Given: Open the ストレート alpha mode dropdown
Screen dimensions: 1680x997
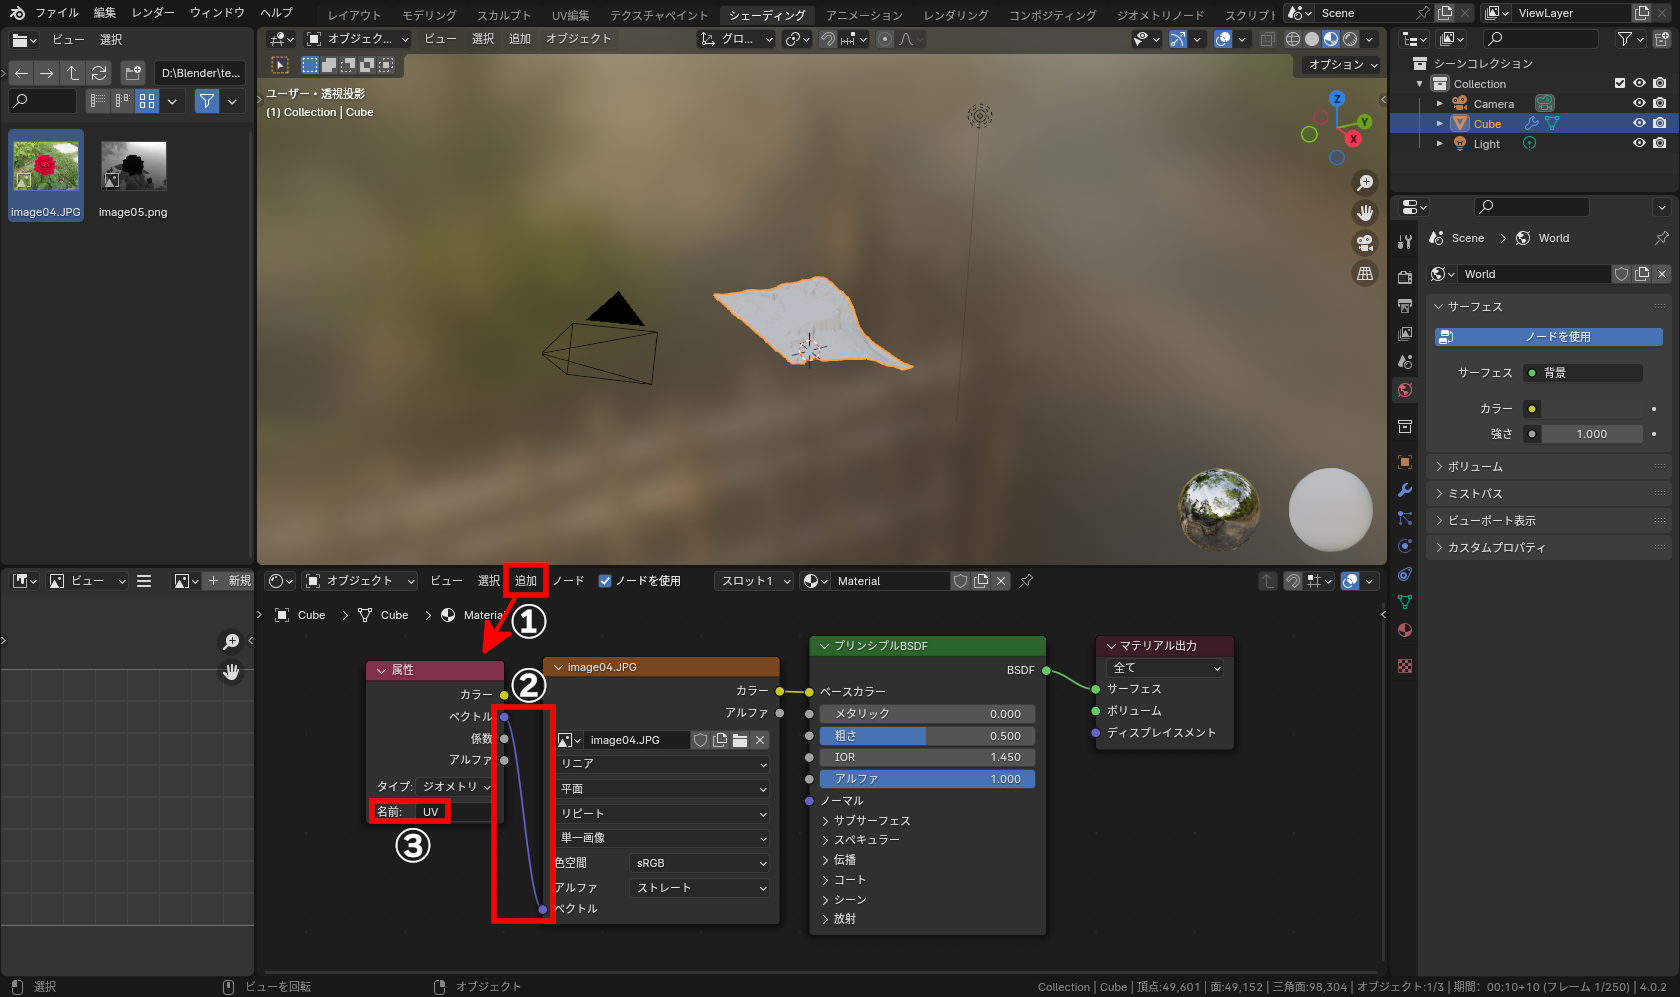Looking at the screenshot, I should [x=700, y=888].
